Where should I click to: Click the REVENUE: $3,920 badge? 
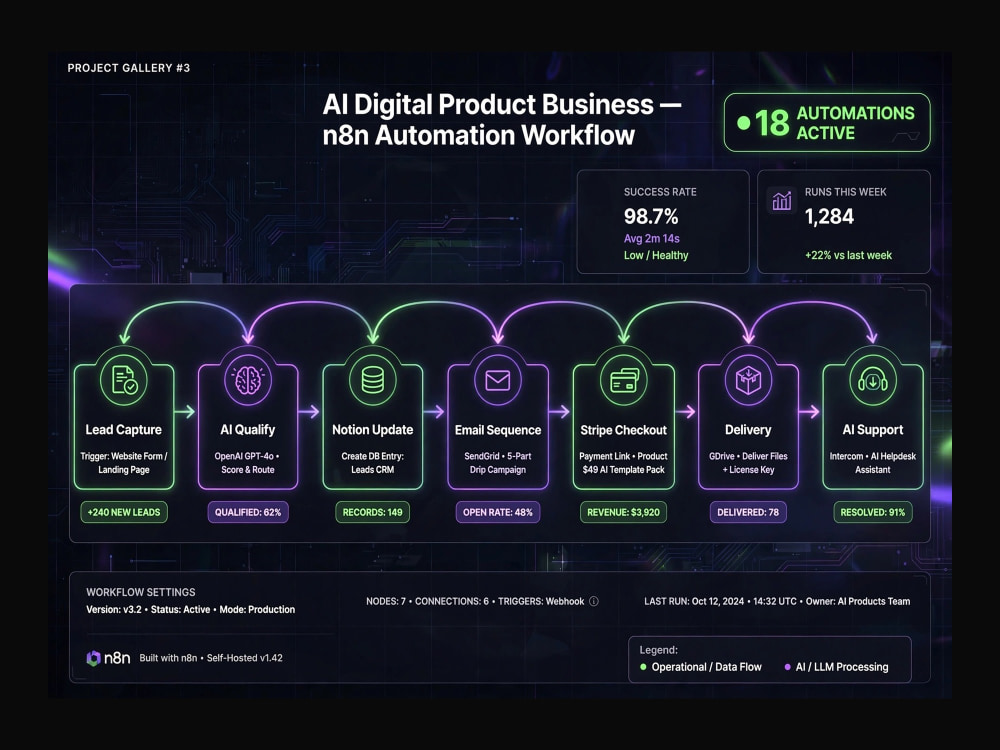click(624, 512)
